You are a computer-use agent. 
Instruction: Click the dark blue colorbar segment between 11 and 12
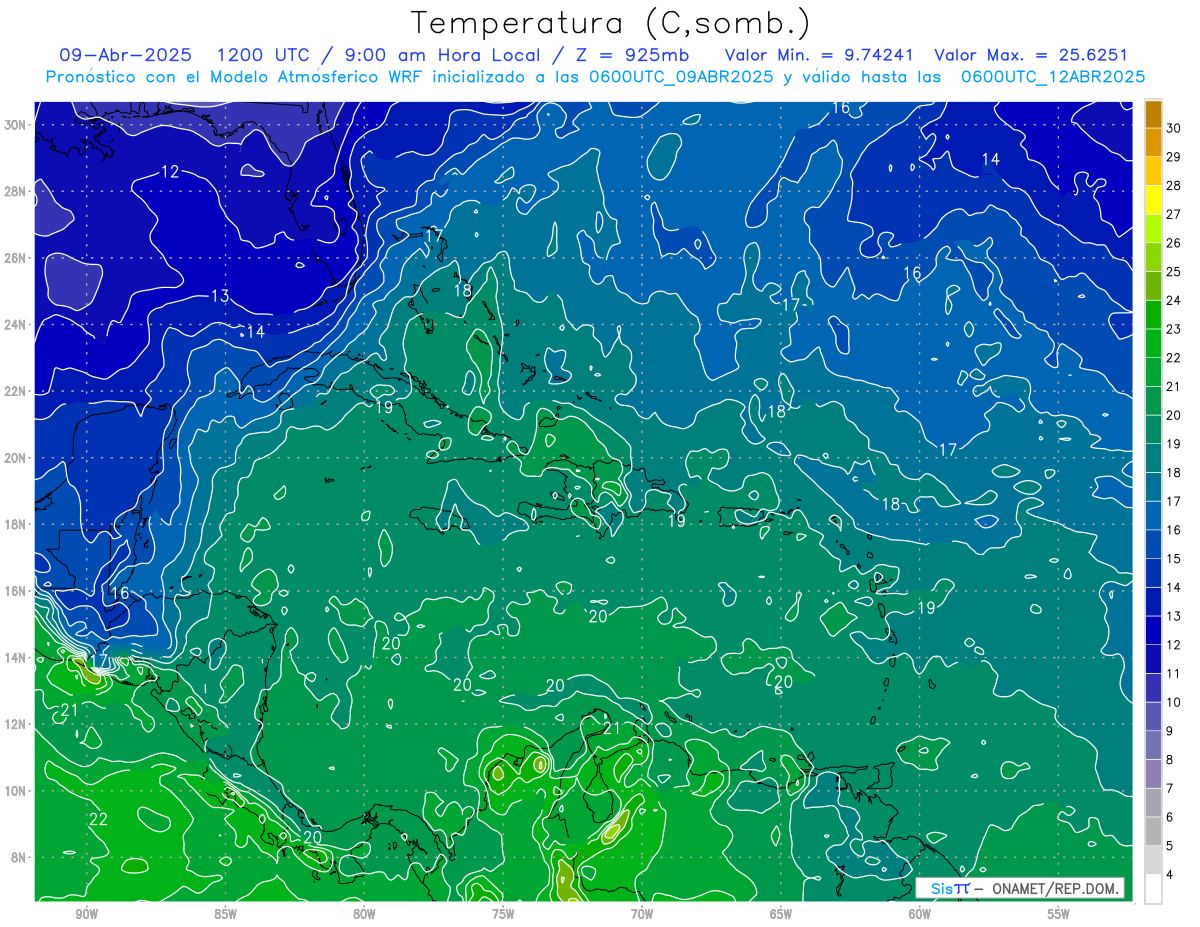pos(1153,659)
